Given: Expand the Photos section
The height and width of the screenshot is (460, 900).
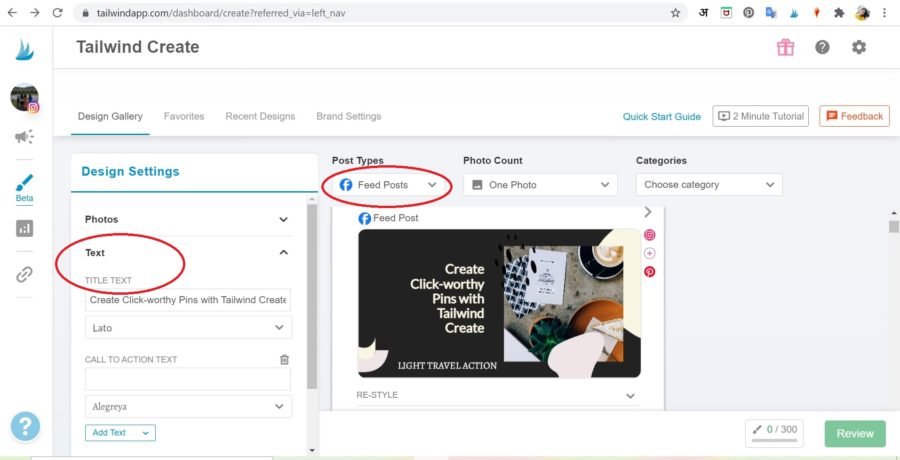Looking at the screenshot, I should [x=187, y=219].
